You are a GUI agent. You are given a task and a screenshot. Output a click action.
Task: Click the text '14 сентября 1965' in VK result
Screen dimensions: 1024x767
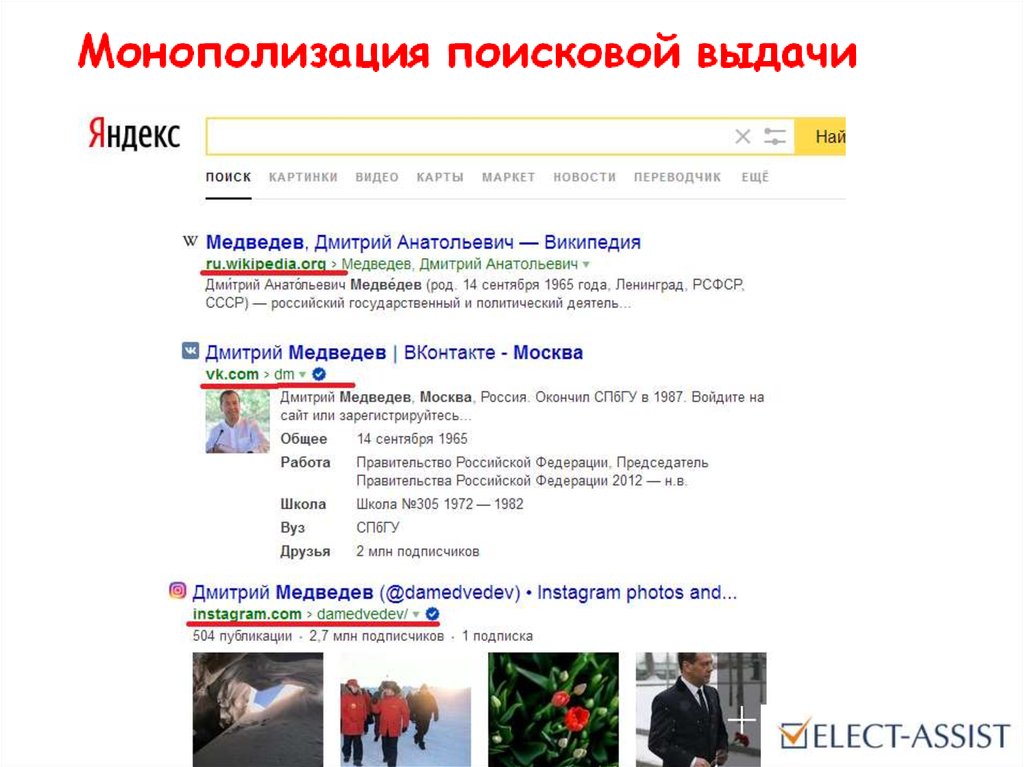tap(412, 439)
